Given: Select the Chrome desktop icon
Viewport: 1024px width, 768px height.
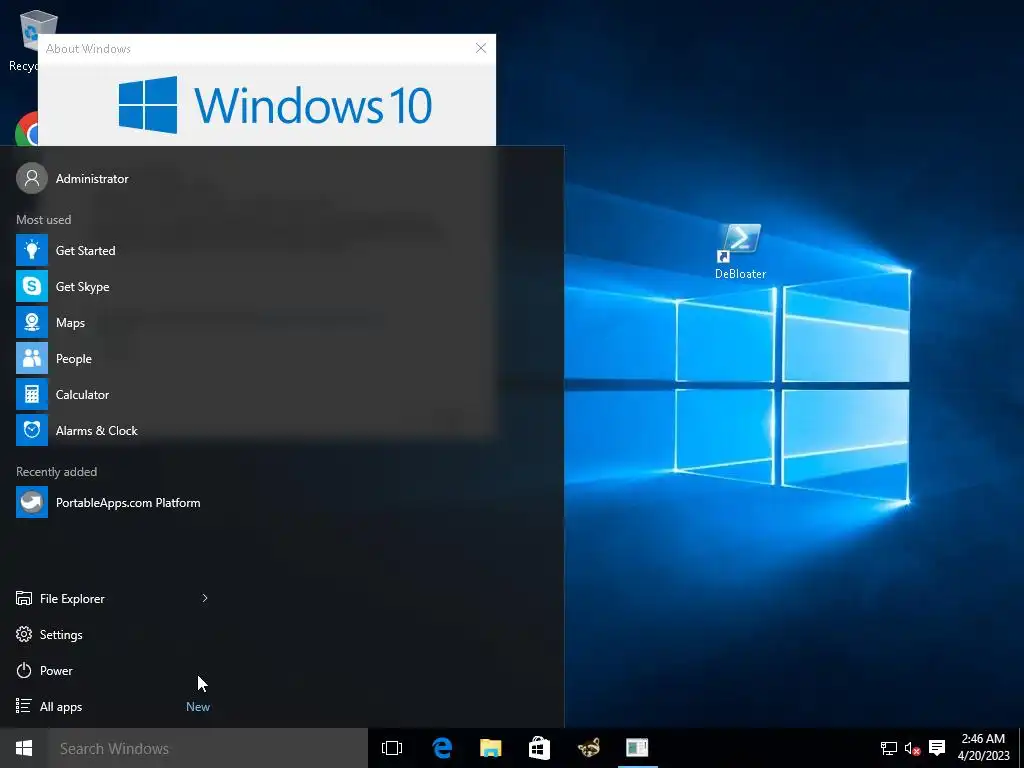Looking at the screenshot, I should coord(26,129).
